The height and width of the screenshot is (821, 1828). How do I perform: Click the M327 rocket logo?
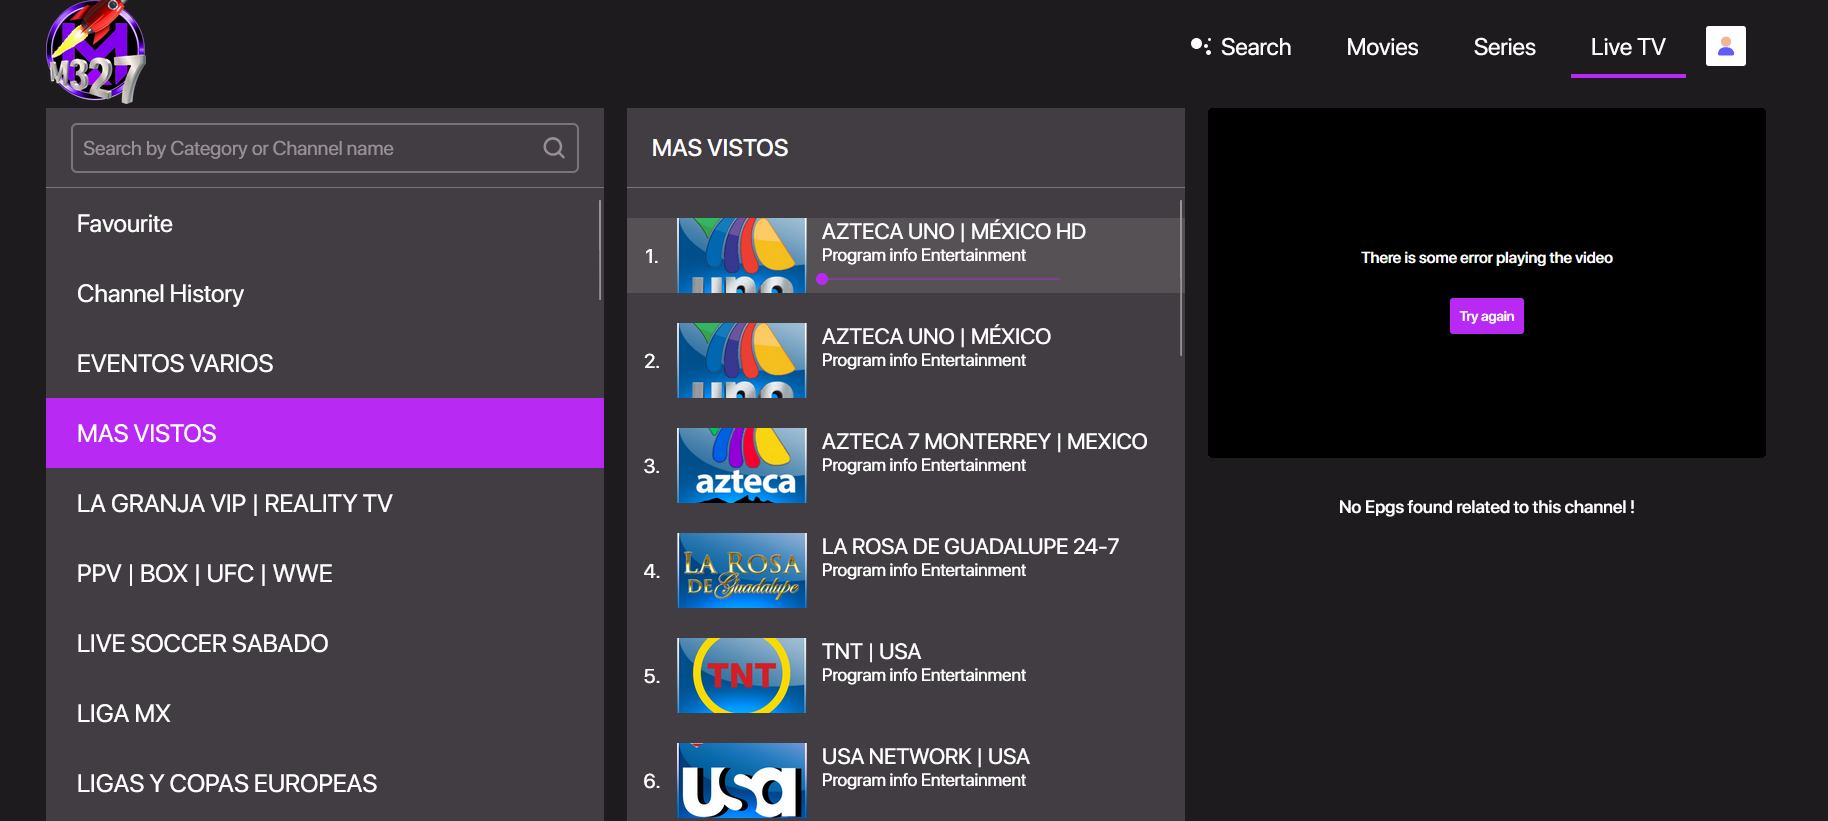(96, 51)
